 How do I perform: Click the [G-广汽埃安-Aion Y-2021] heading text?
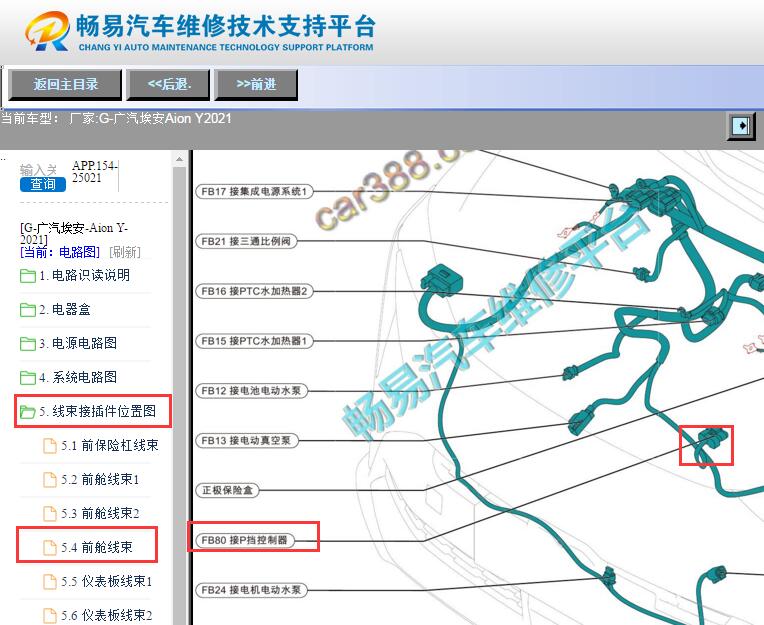(74, 233)
